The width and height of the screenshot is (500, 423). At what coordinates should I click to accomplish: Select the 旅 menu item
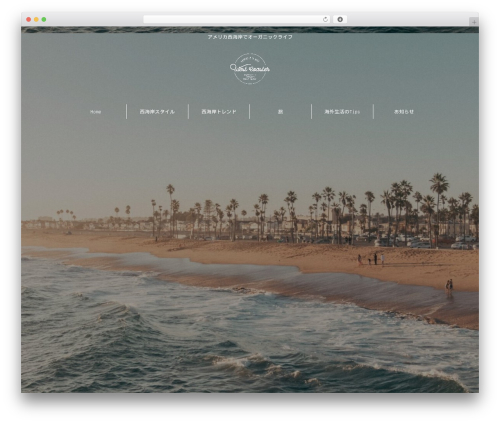(280, 112)
